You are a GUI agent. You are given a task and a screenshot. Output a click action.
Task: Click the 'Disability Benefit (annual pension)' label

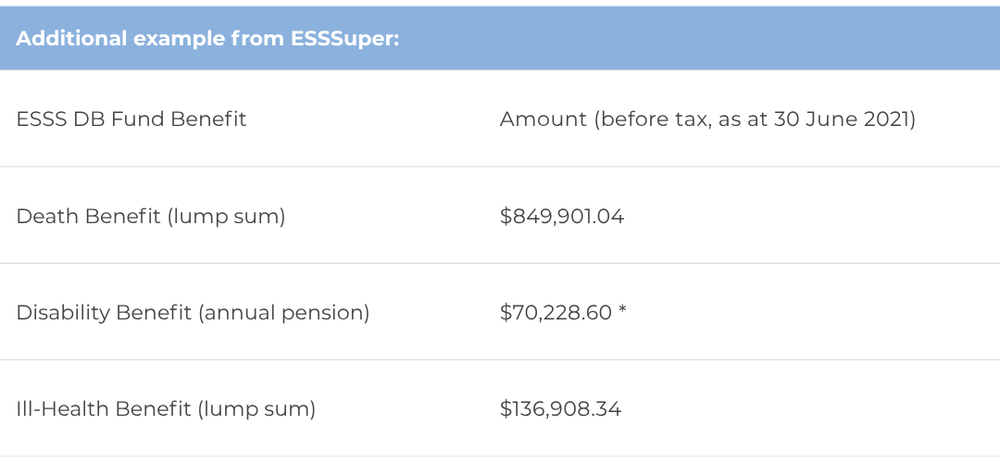coord(193,312)
